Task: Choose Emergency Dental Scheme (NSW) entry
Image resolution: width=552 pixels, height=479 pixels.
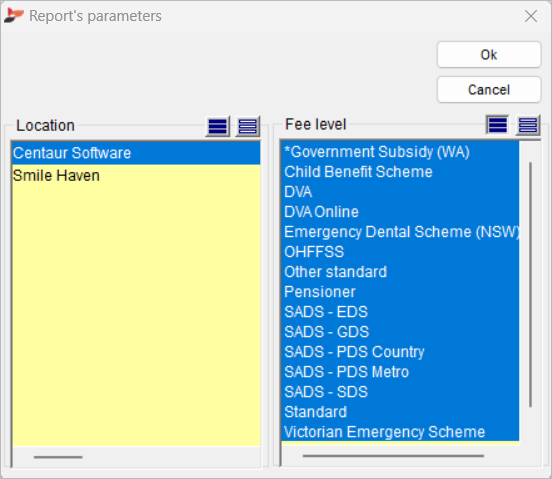Action: (x=400, y=232)
